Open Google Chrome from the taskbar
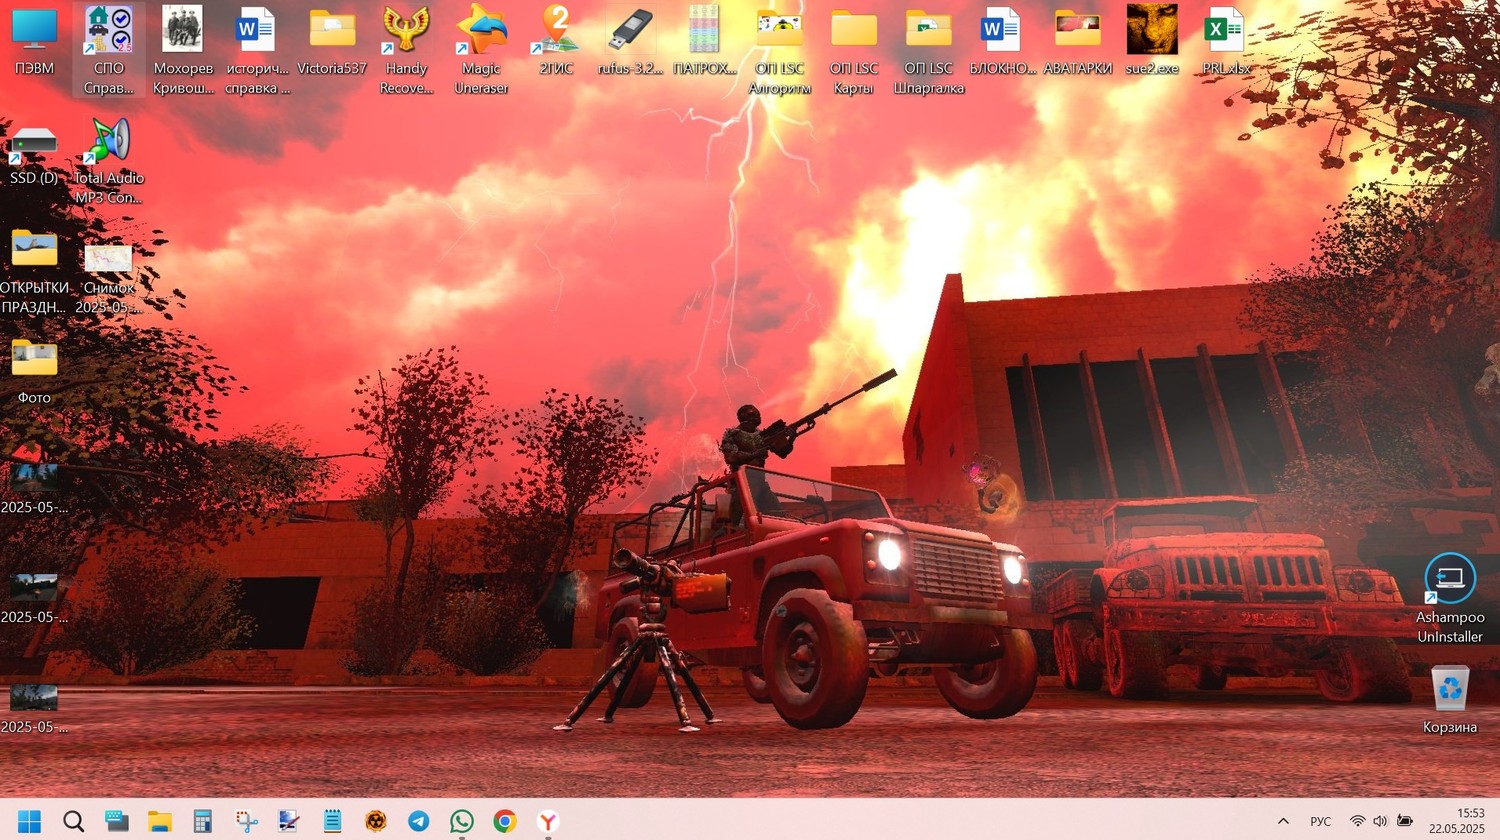The height and width of the screenshot is (840, 1500). 505,821
